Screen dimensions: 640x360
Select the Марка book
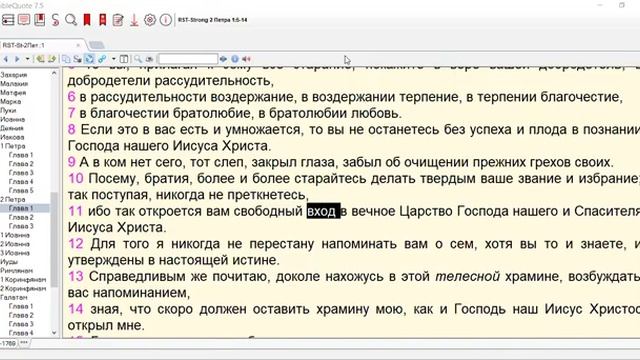coord(11,102)
